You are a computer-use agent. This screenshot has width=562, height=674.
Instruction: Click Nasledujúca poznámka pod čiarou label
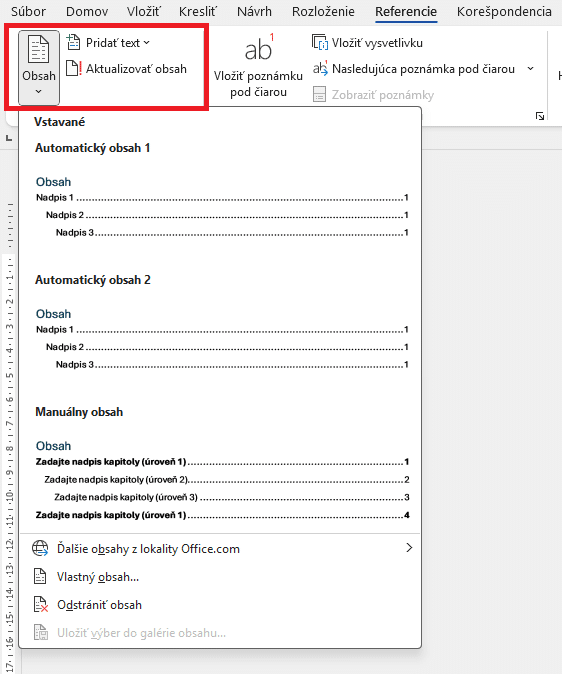point(423,69)
